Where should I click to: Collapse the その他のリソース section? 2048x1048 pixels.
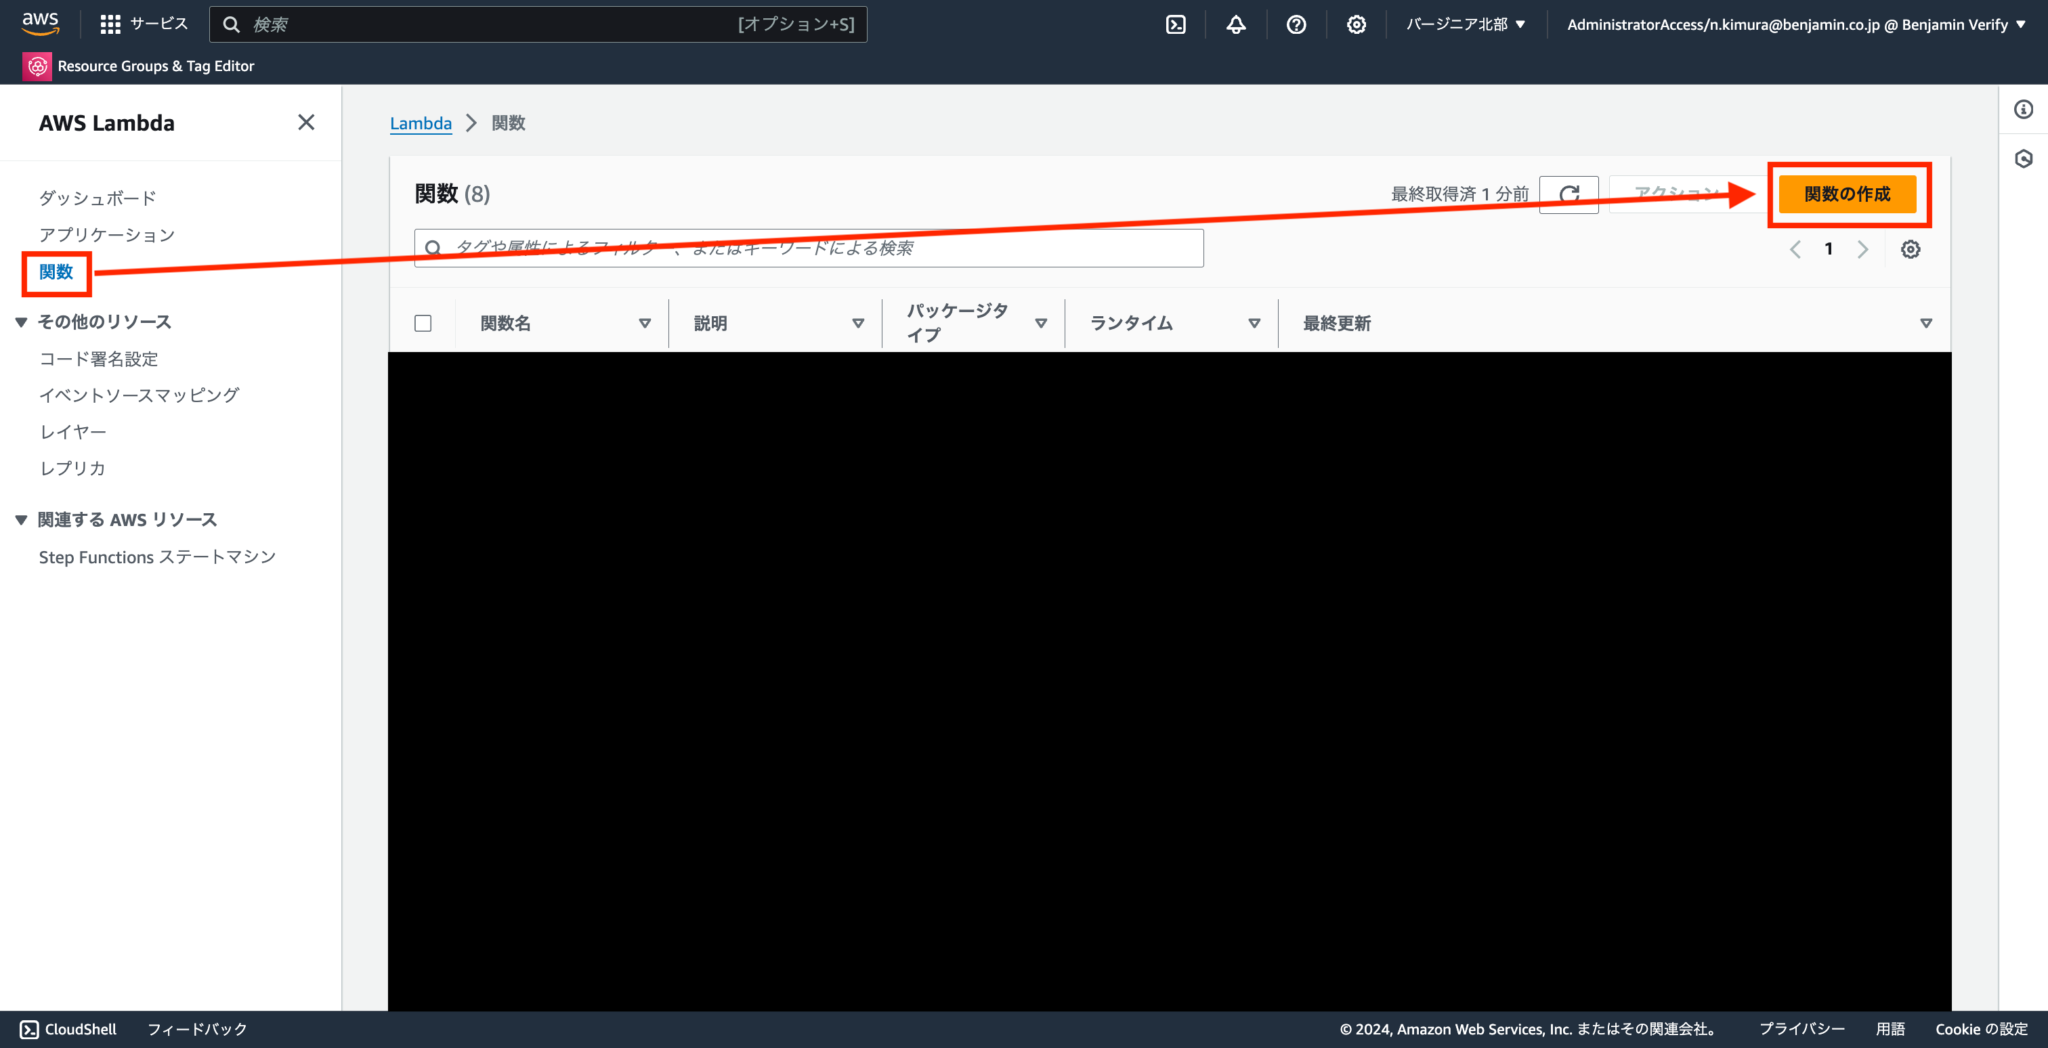coord(20,321)
